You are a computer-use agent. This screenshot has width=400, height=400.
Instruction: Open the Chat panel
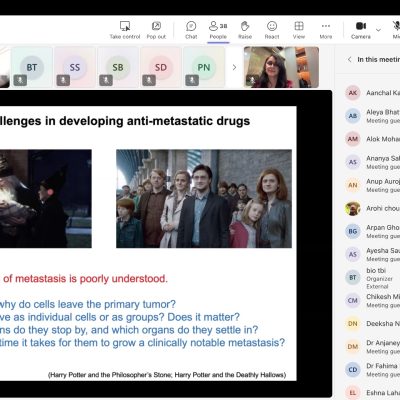191,30
